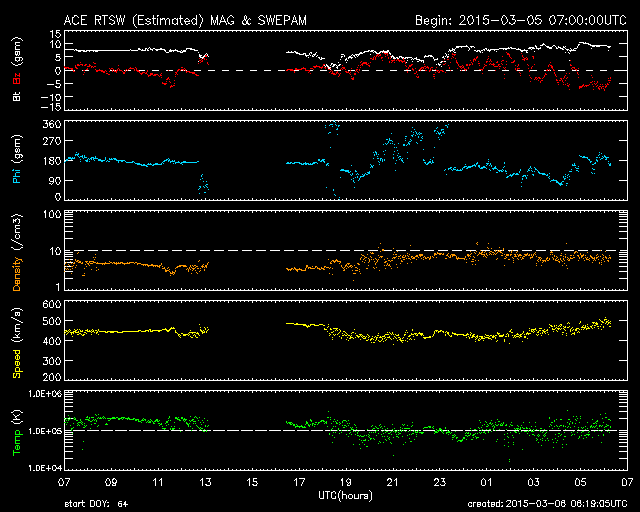Click the '09' hour label on the time axis
Viewport: 640px width, 512px height.
(x=111, y=483)
